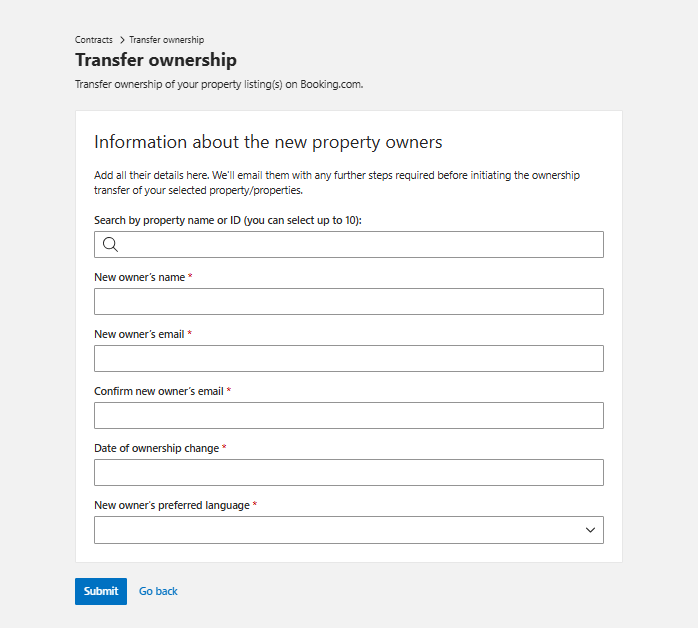Select the Transfer ownership breadcrumb item
698x628 pixels.
tap(166, 40)
